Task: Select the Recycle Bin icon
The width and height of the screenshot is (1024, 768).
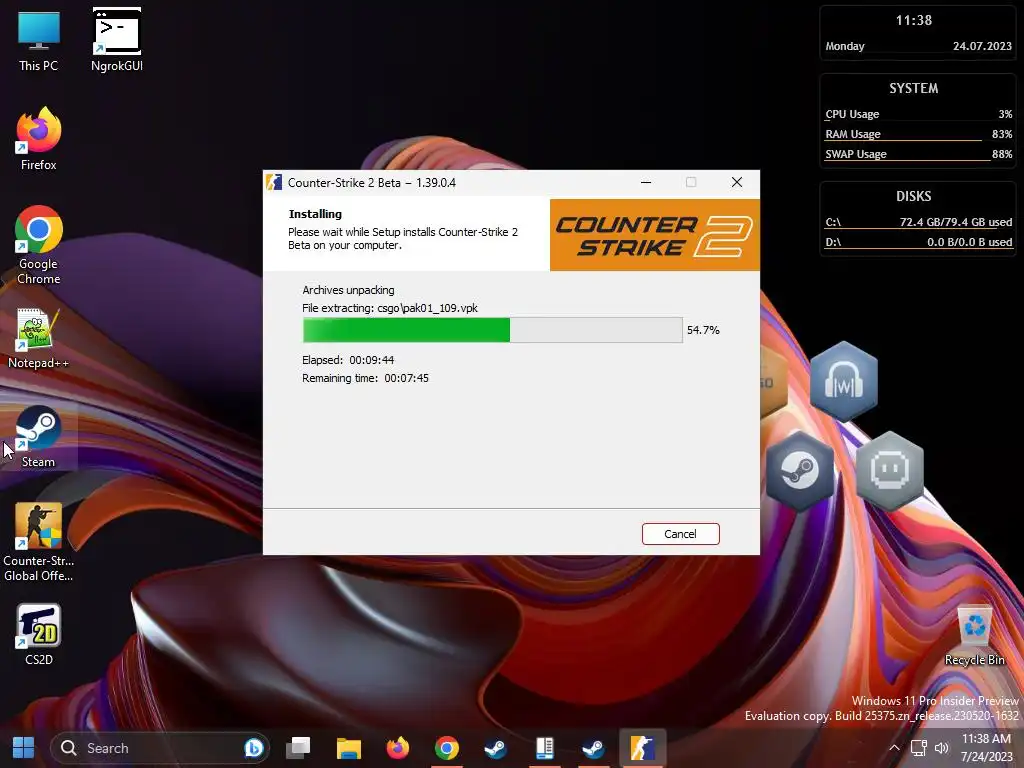Action: tap(974, 636)
